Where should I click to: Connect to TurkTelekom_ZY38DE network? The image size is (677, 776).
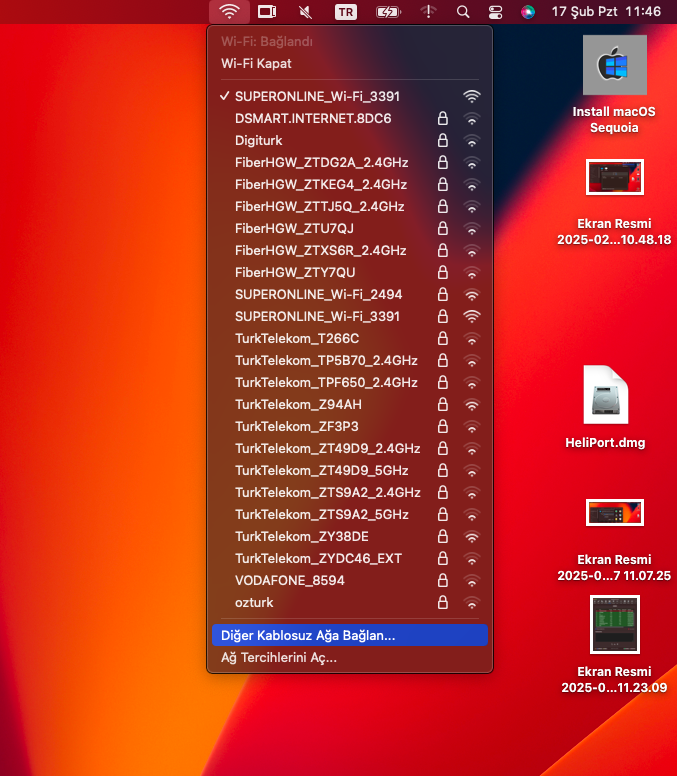(x=350, y=536)
